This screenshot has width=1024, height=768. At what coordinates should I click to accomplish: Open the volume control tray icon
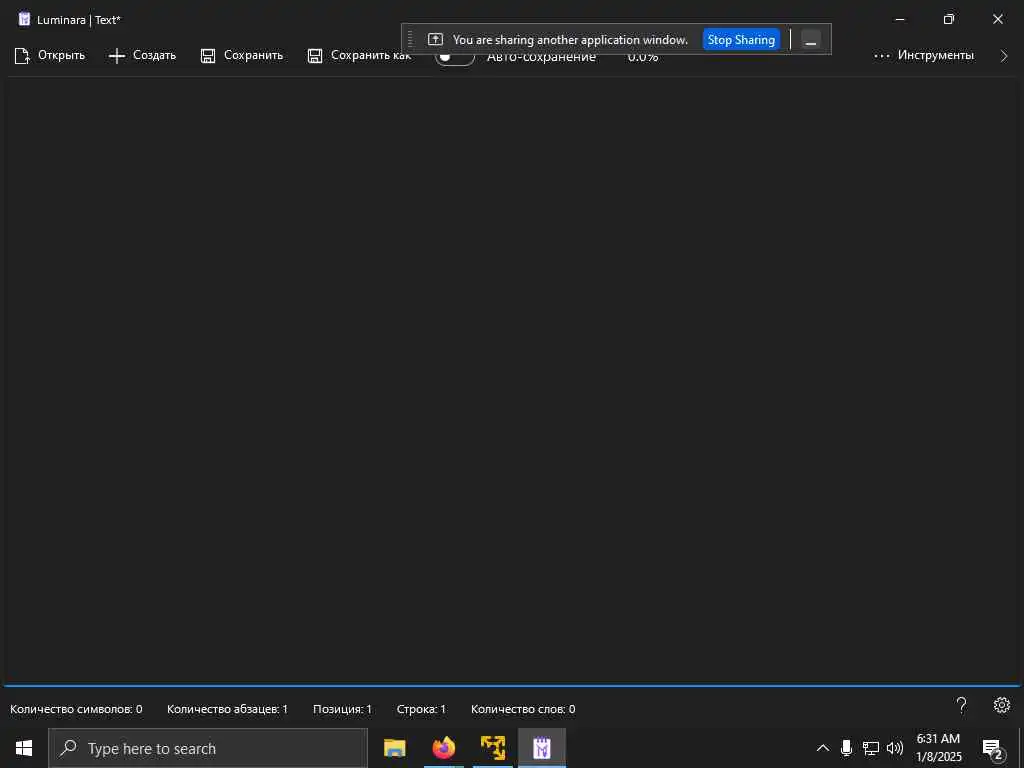(895, 748)
